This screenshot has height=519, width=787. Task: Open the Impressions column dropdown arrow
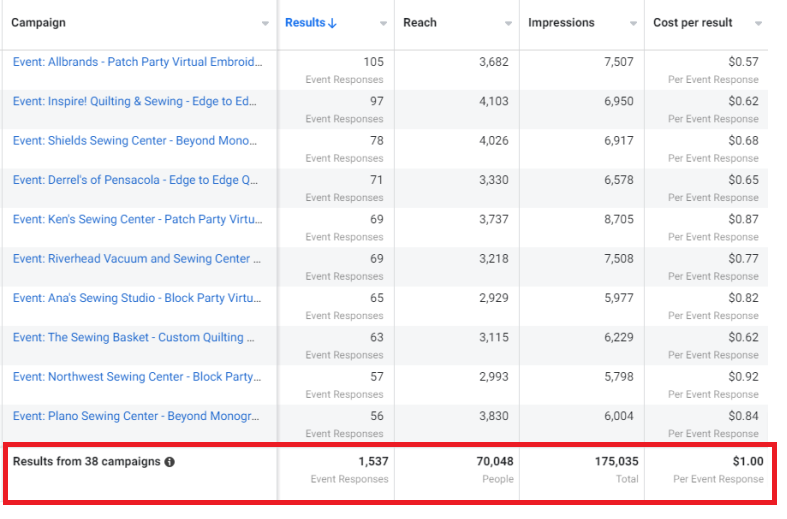(634, 23)
